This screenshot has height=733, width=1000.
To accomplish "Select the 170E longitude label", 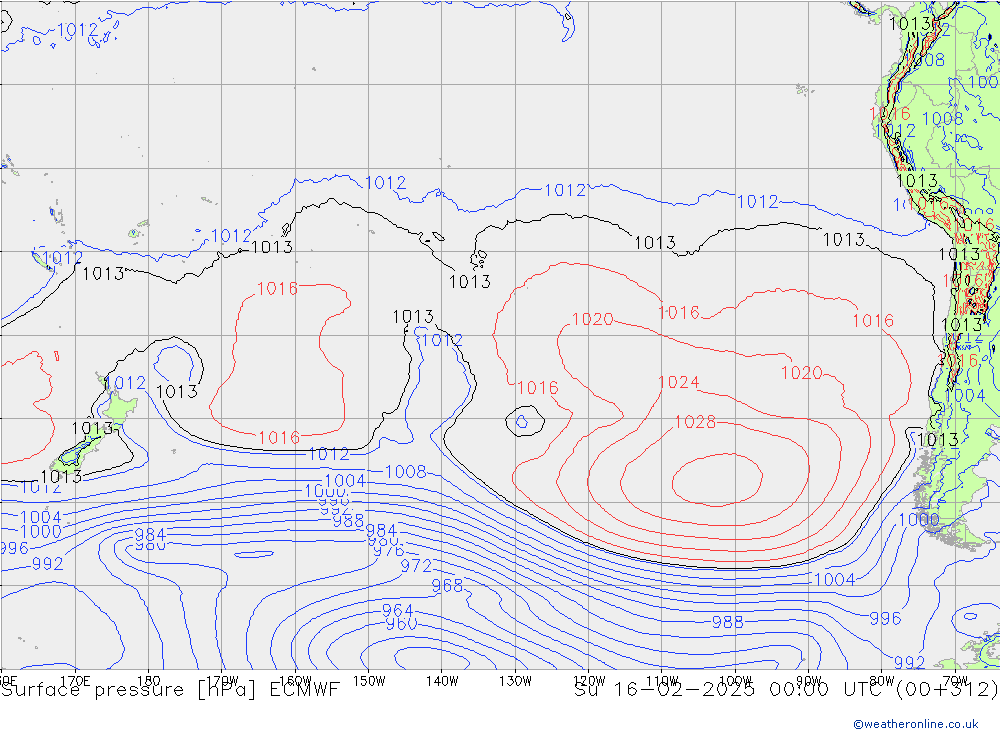I will click(x=75, y=681).
